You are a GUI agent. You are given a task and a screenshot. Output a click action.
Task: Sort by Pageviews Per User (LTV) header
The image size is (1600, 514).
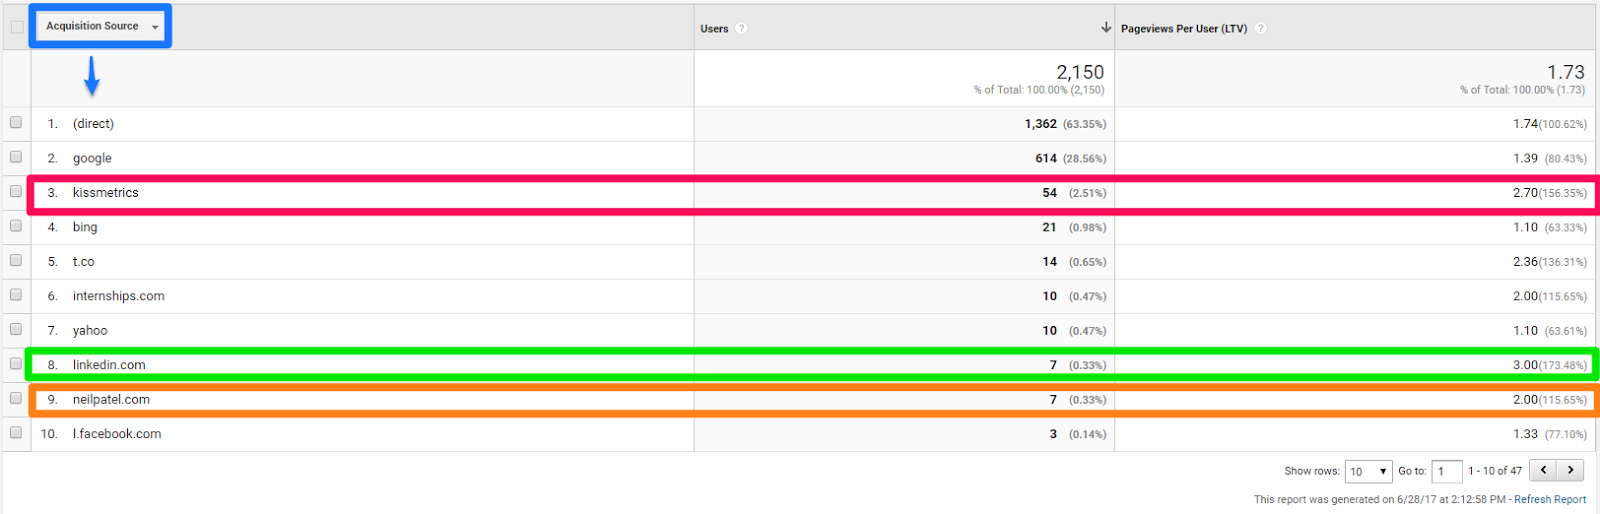click(x=1184, y=29)
